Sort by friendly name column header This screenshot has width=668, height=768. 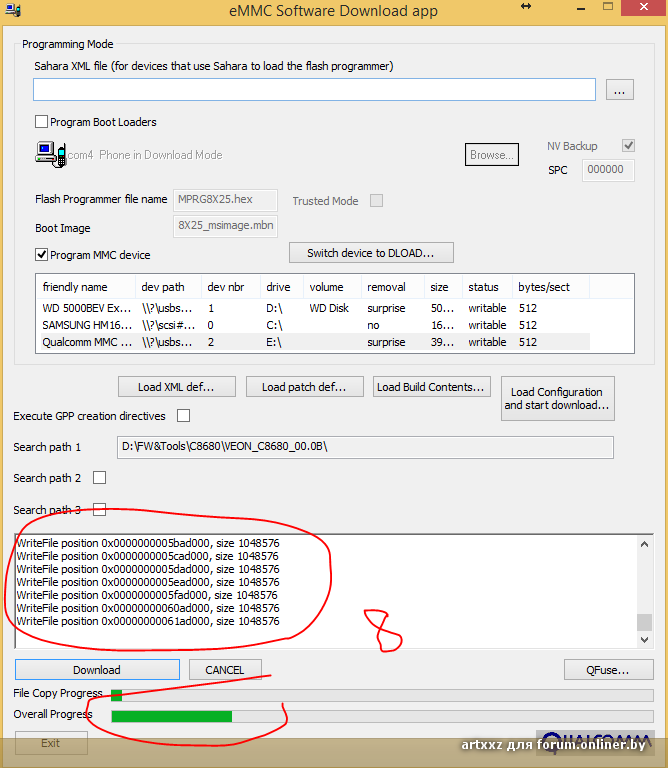tap(86, 287)
